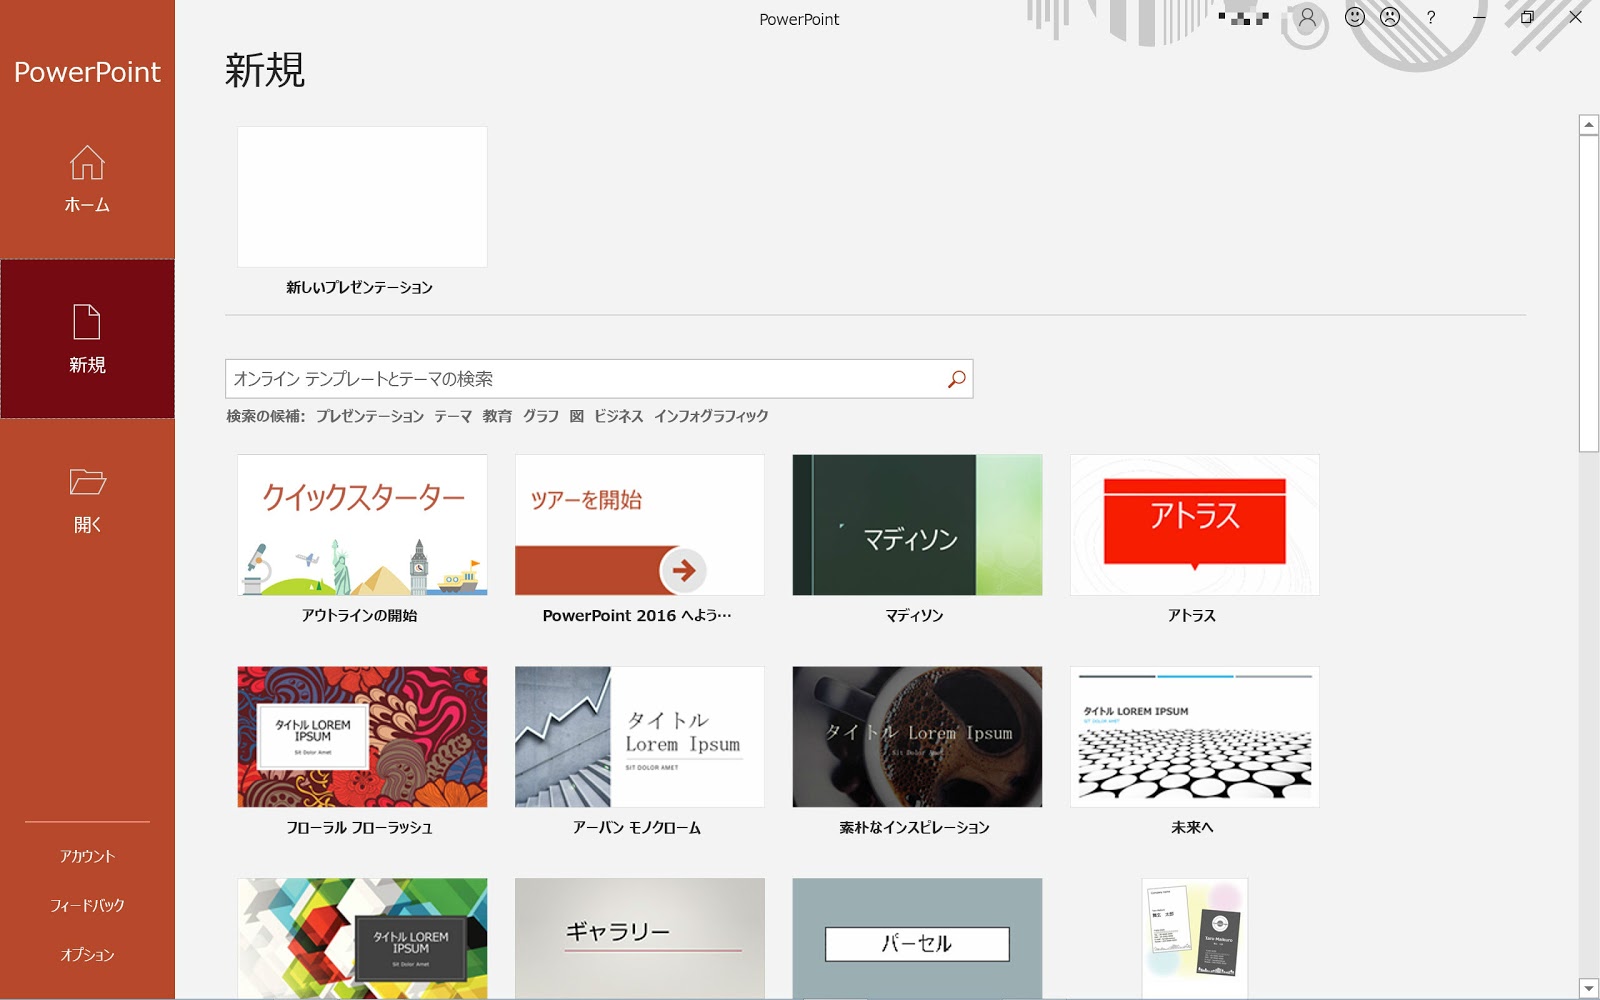Open the 開く (Open) folder icon
Image resolution: width=1600 pixels, height=1000 pixels.
(87, 482)
